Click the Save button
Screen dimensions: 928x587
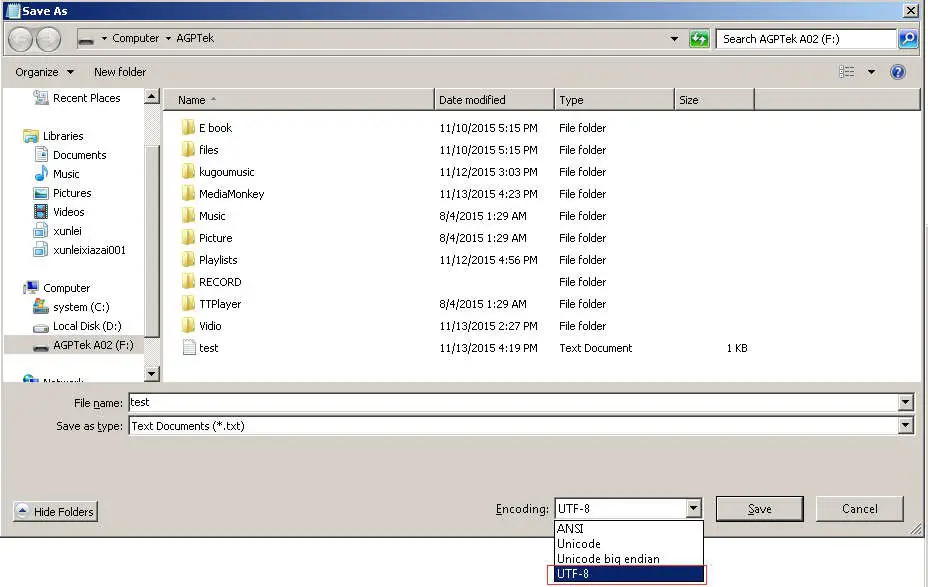(759, 508)
